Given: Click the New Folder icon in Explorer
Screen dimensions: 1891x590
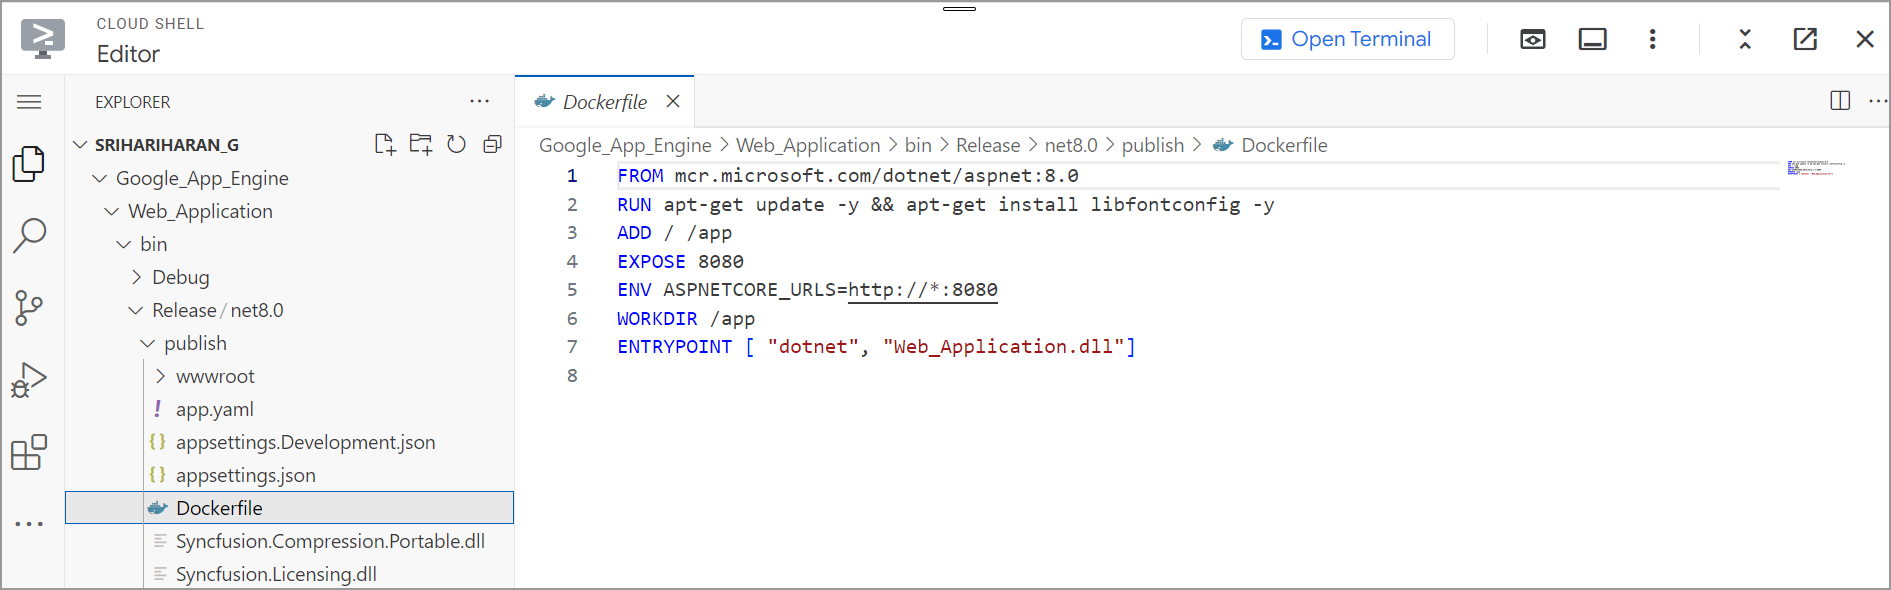Looking at the screenshot, I should coord(421,145).
